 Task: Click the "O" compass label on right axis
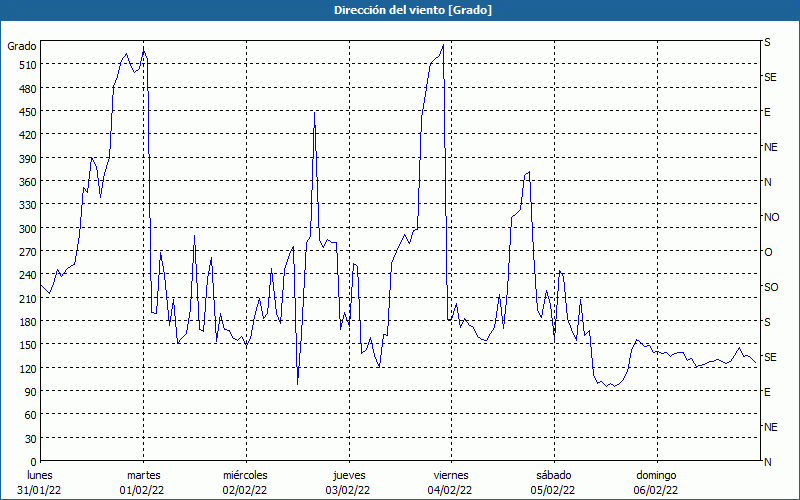(768, 253)
